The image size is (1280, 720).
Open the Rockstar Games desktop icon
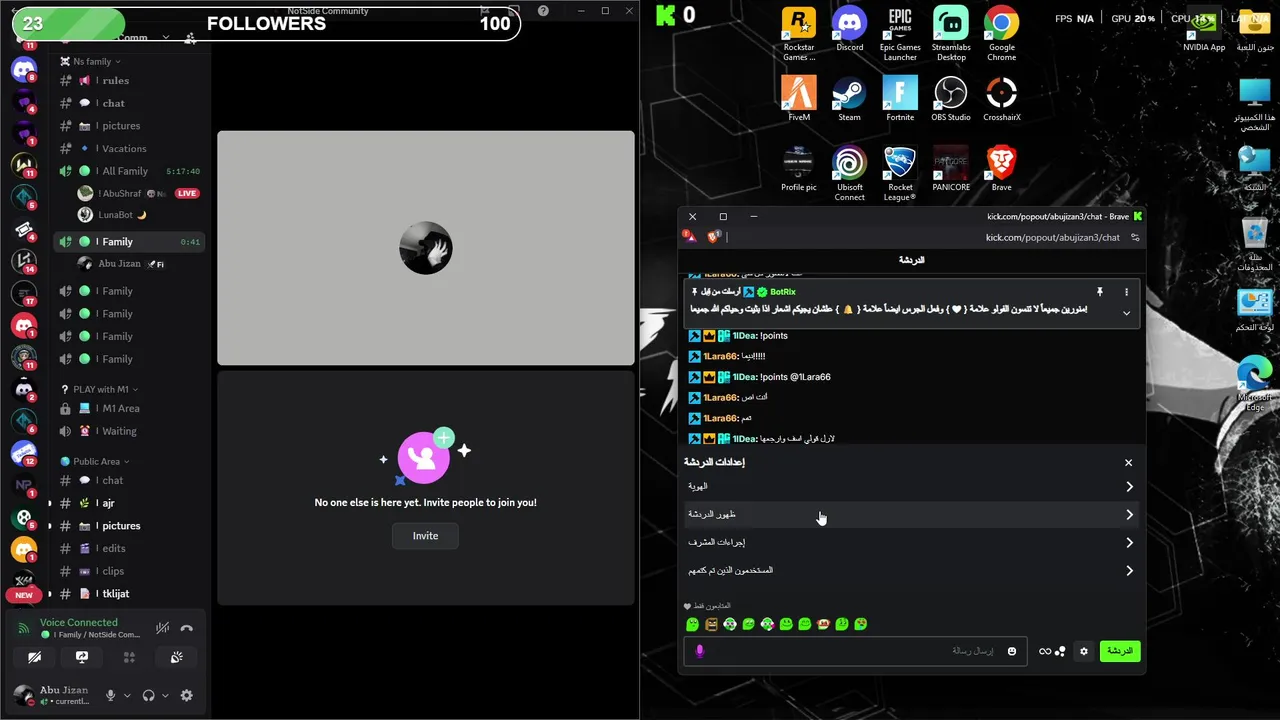799,35
